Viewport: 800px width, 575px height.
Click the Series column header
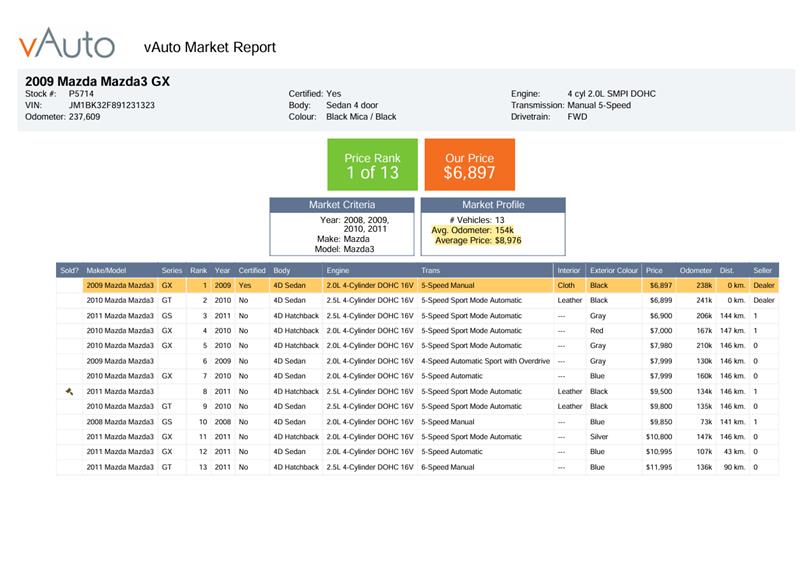(172, 270)
